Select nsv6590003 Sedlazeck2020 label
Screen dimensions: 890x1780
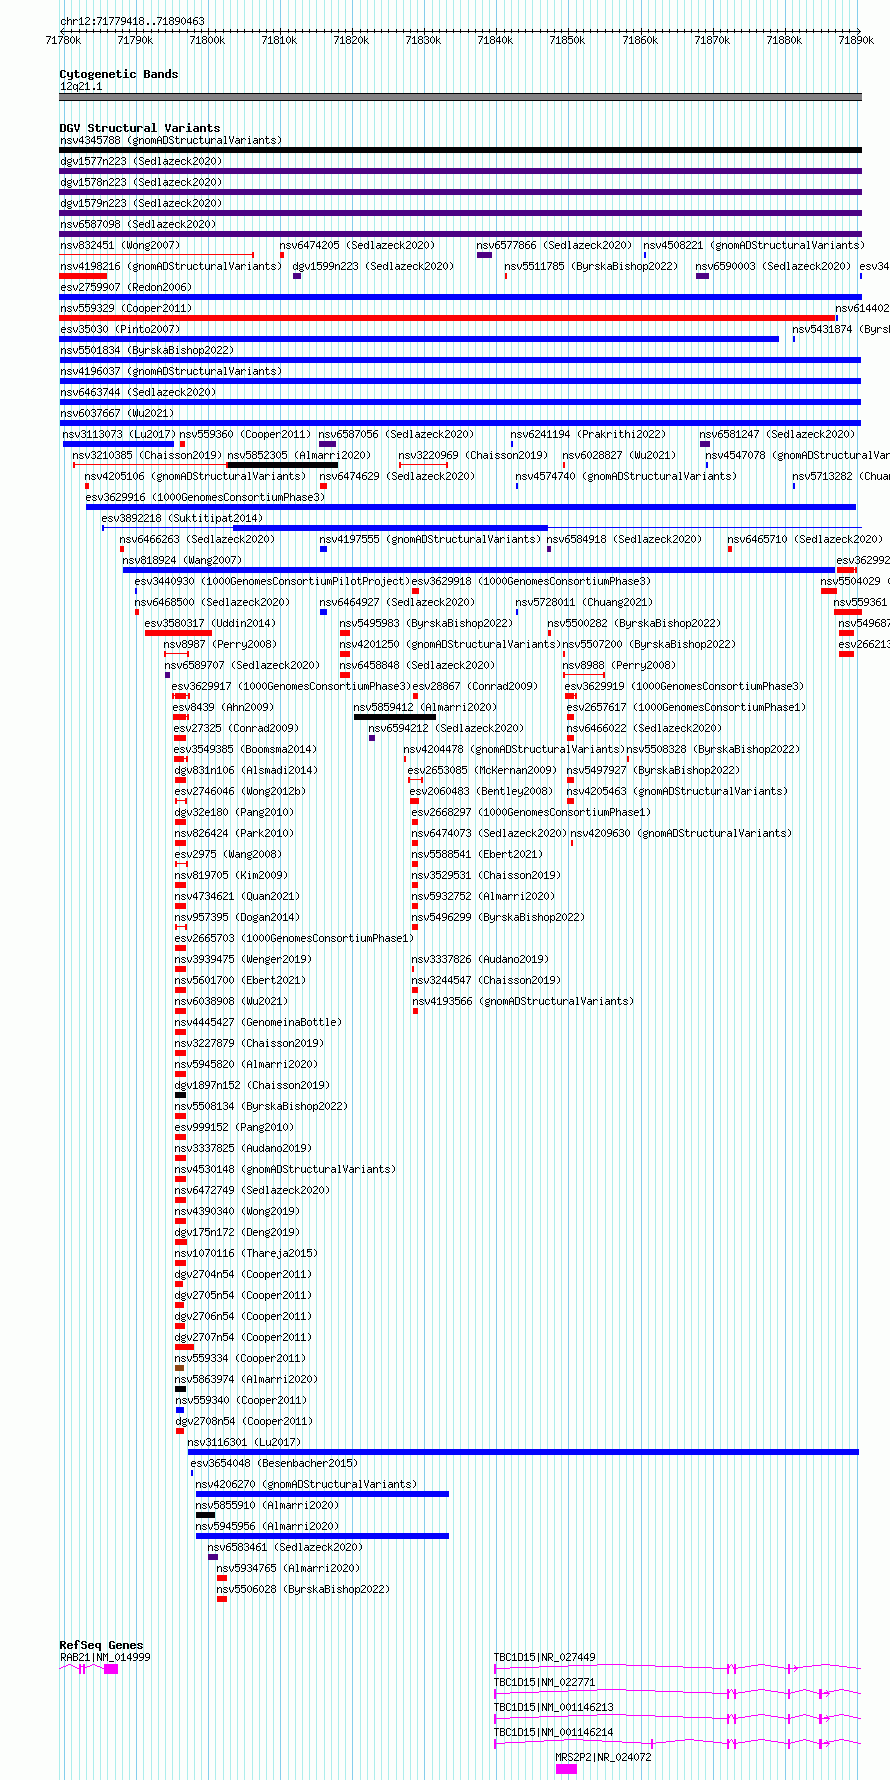click(773, 266)
